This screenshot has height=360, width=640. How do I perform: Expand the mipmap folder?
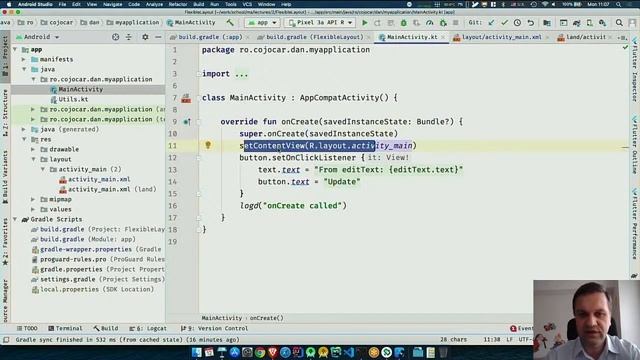(33, 200)
